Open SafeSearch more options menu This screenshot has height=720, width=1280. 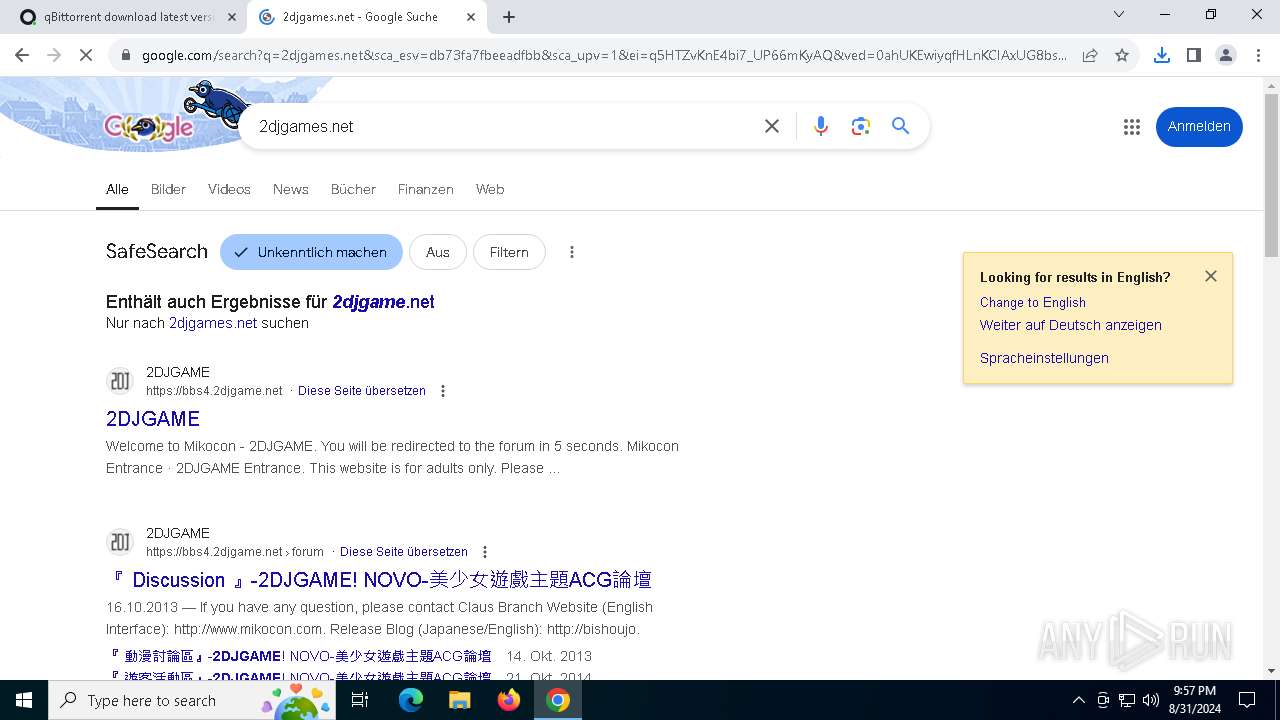572,252
